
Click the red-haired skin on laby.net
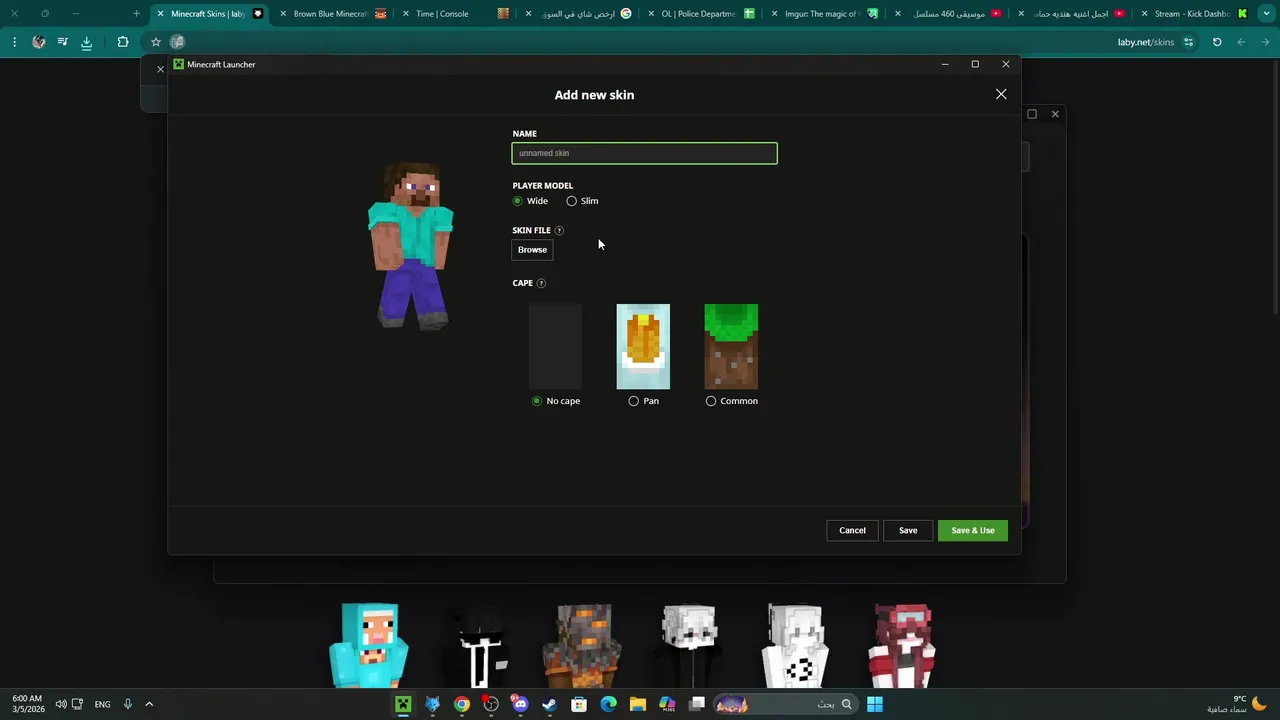(x=903, y=645)
